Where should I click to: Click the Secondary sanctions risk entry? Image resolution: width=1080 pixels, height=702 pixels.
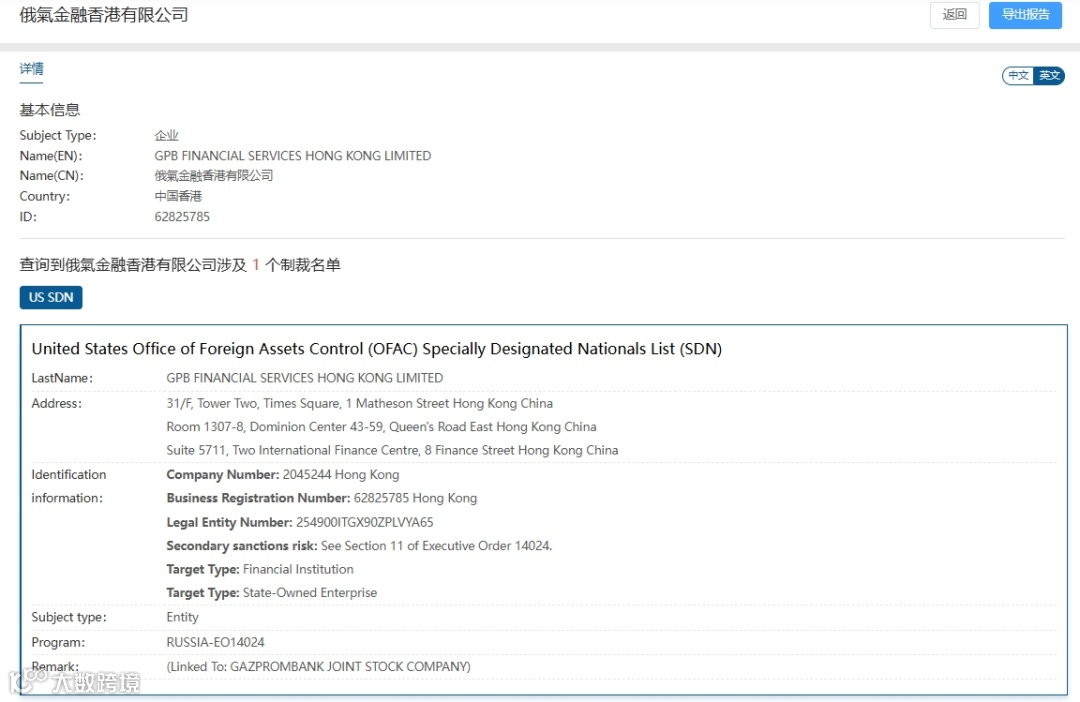coord(359,546)
